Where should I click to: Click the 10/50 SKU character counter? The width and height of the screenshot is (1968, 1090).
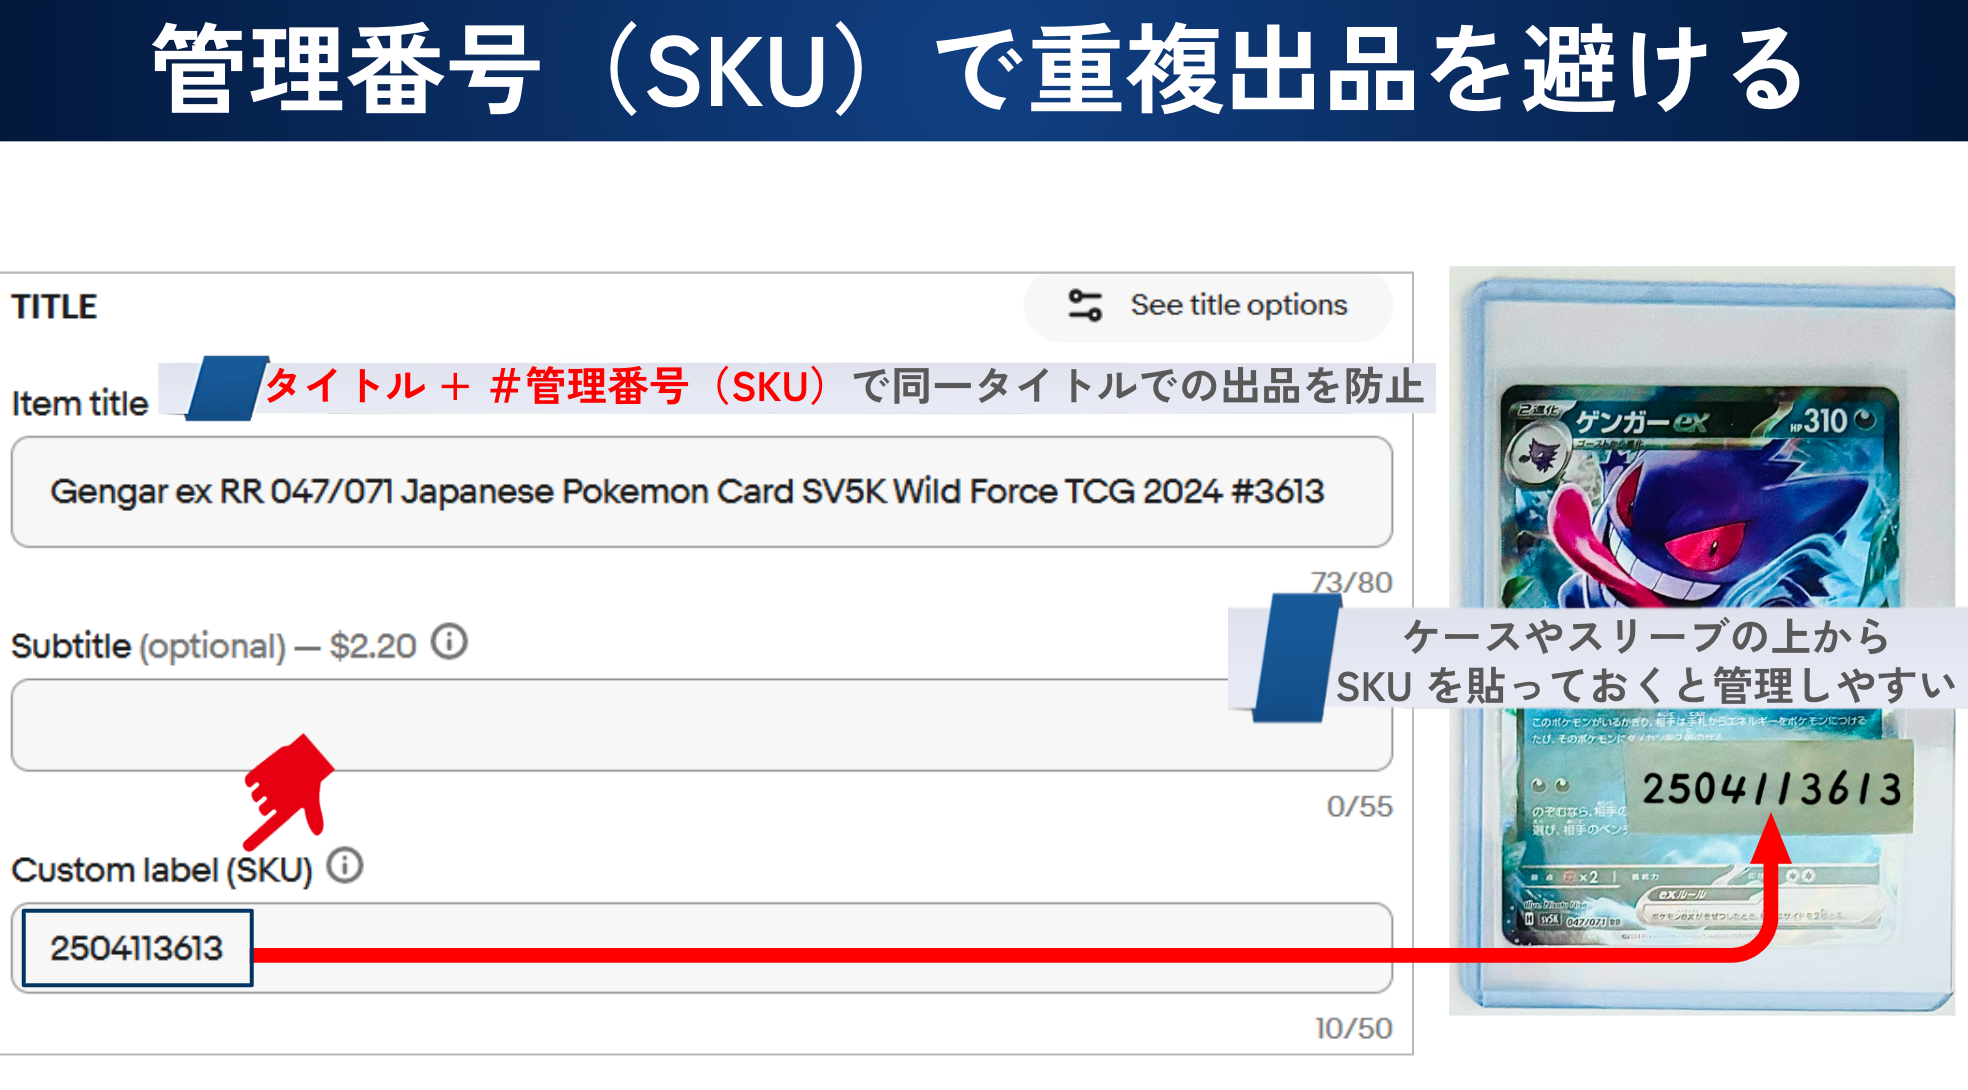1353,1028
